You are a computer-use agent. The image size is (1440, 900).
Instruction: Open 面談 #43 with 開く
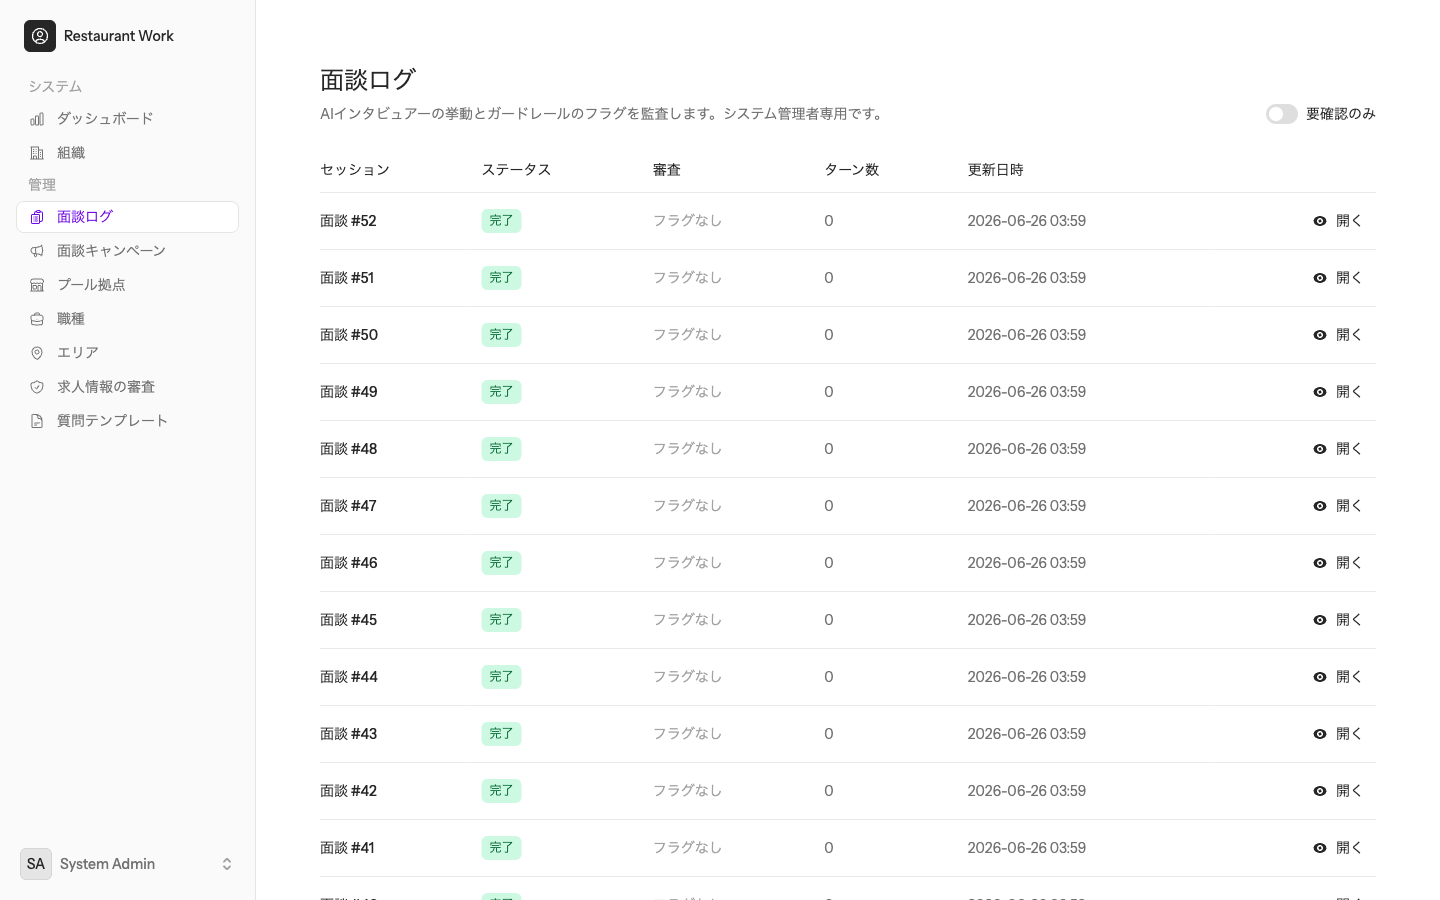pos(1338,734)
